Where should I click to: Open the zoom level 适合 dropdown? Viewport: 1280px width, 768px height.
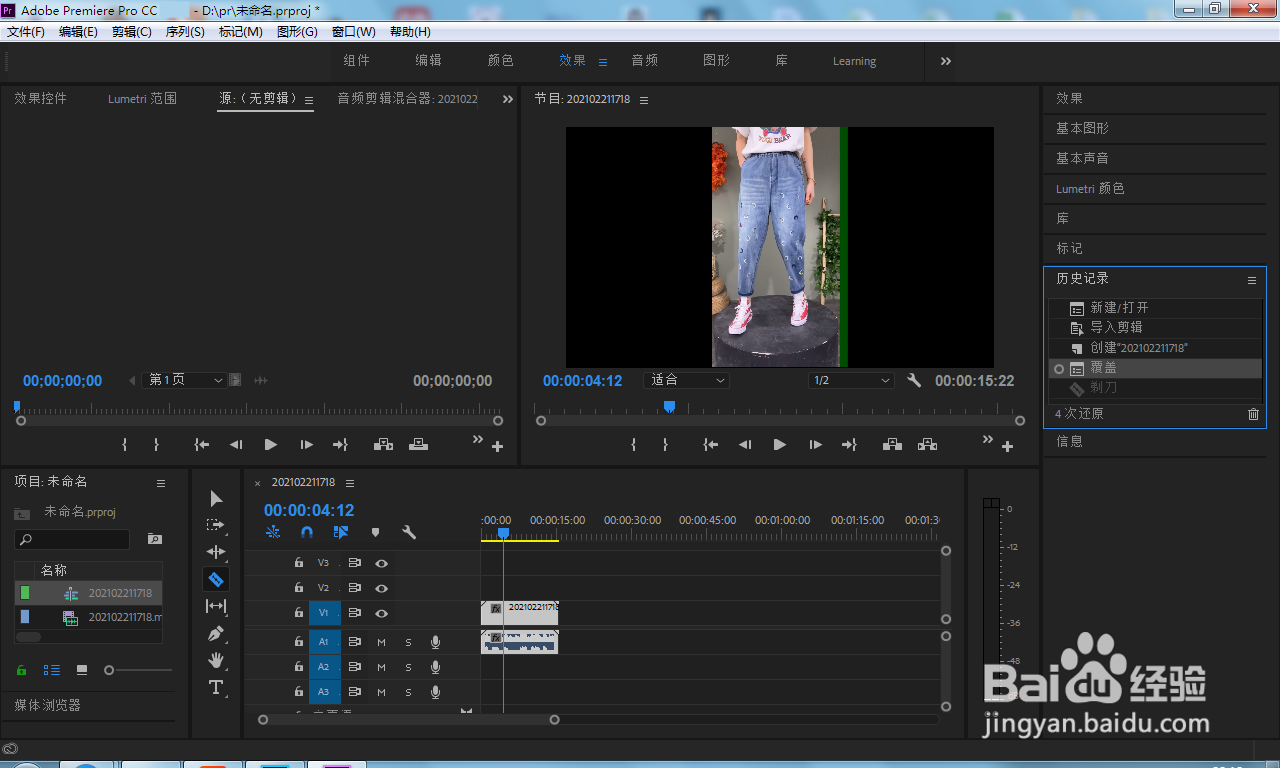[x=686, y=381]
